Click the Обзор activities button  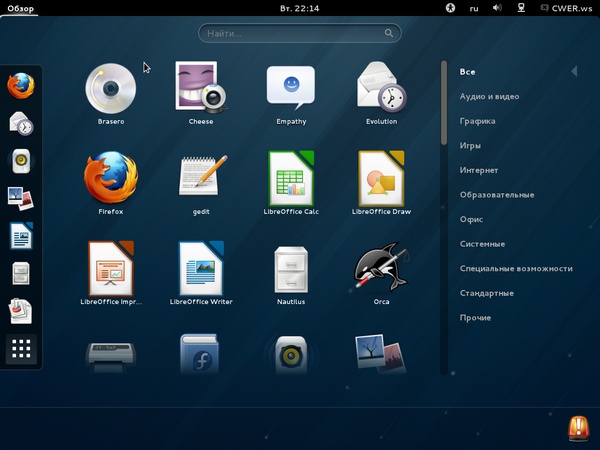[x=21, y=9]
